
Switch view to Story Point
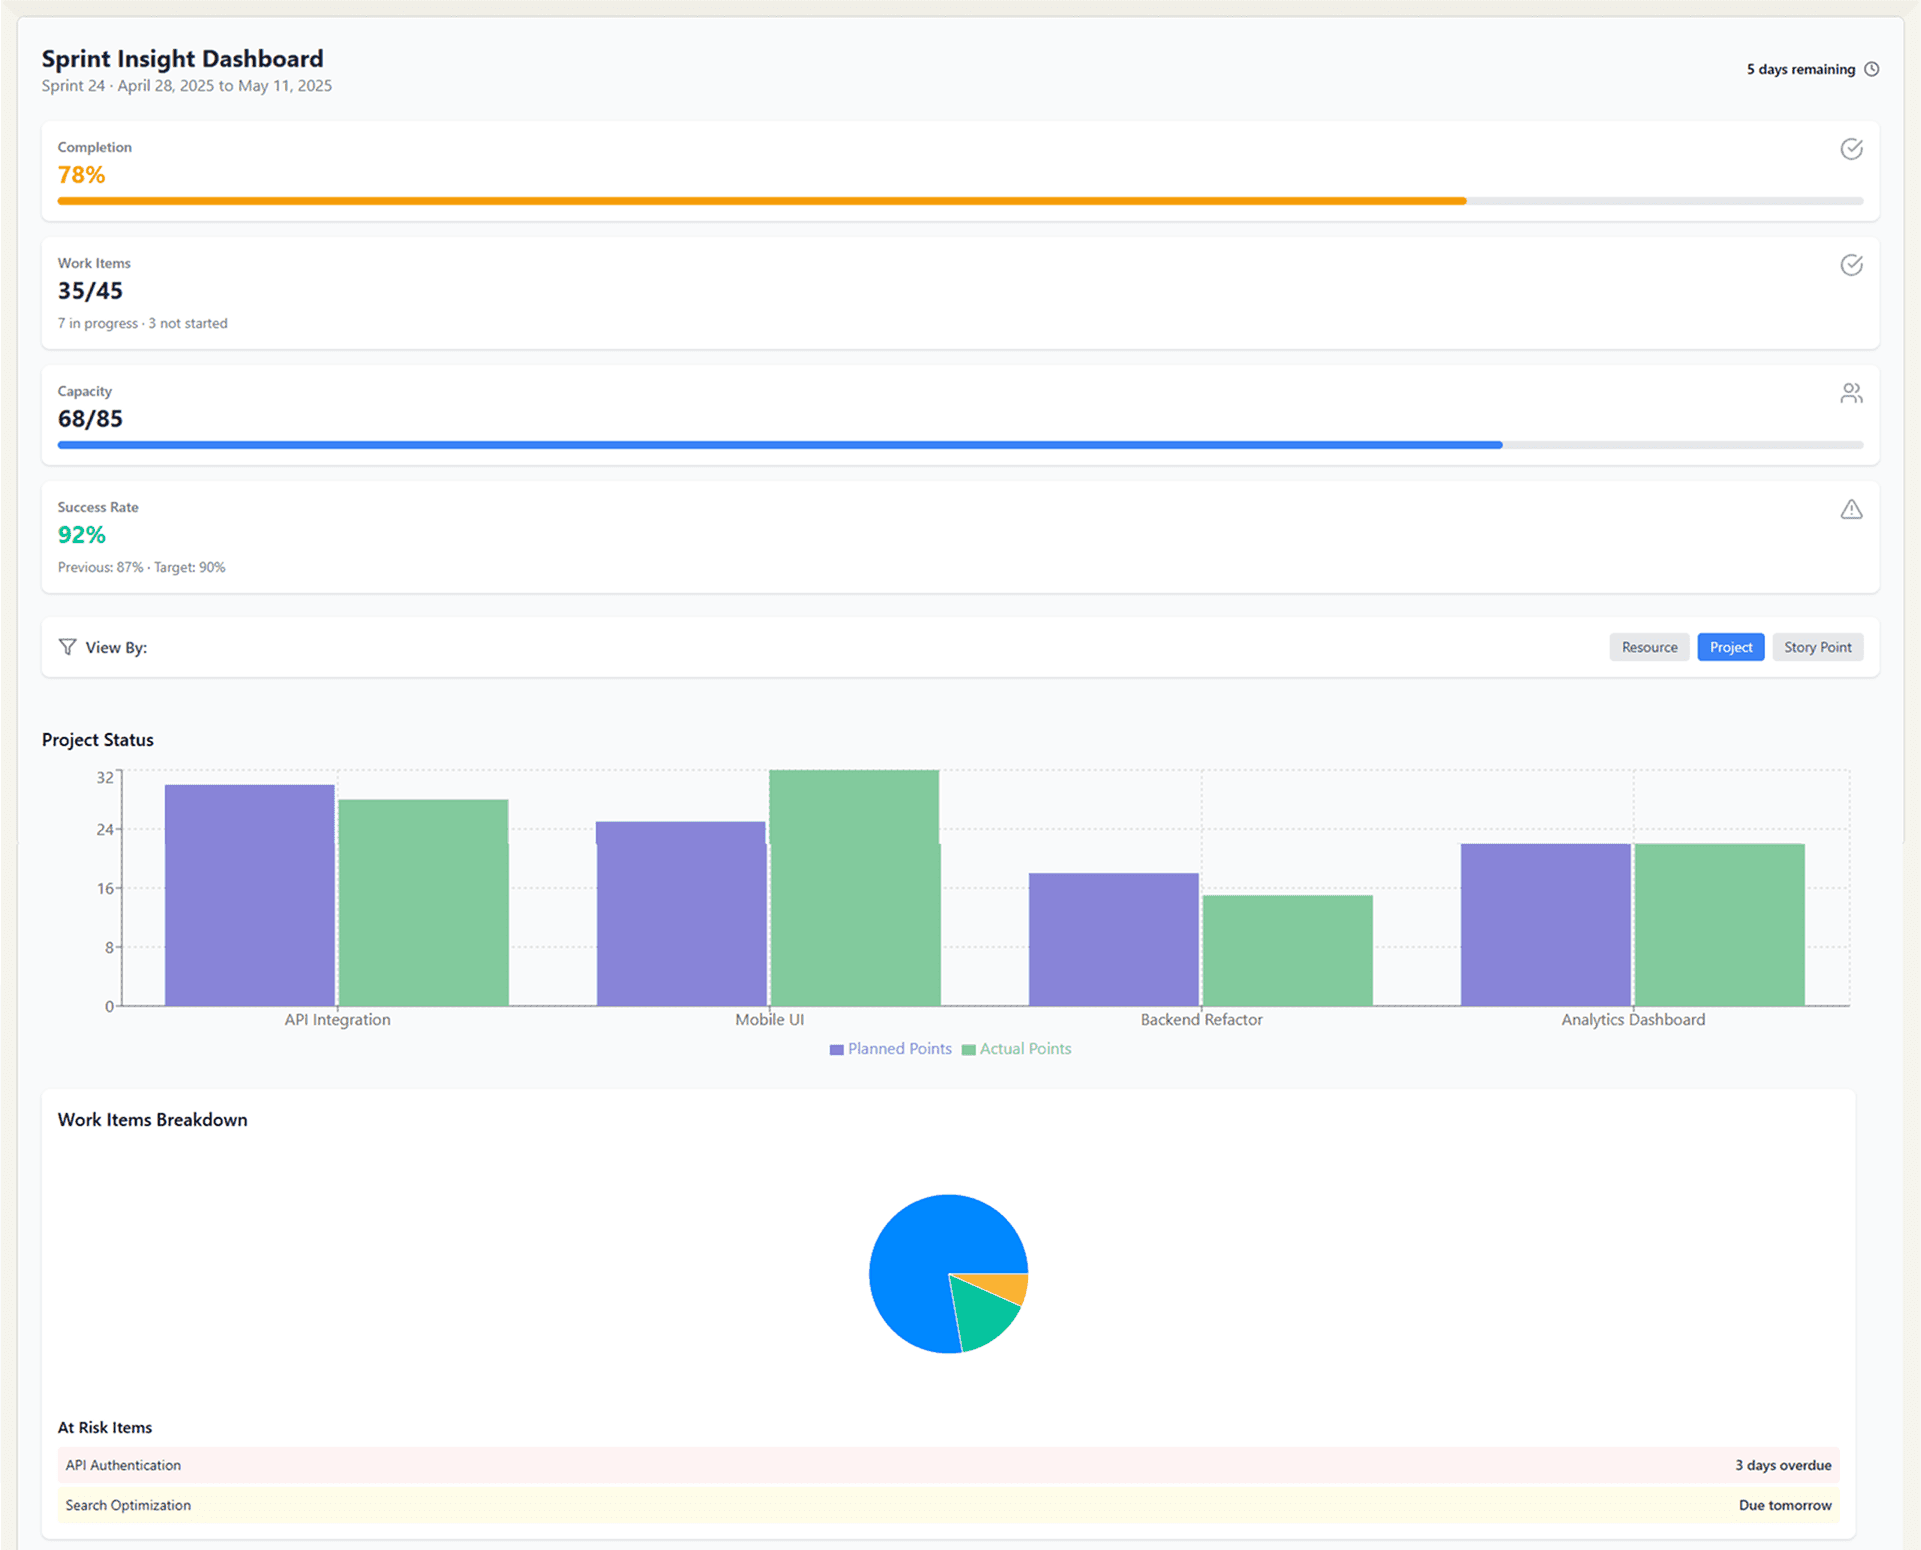click(x=1817, y=647)
